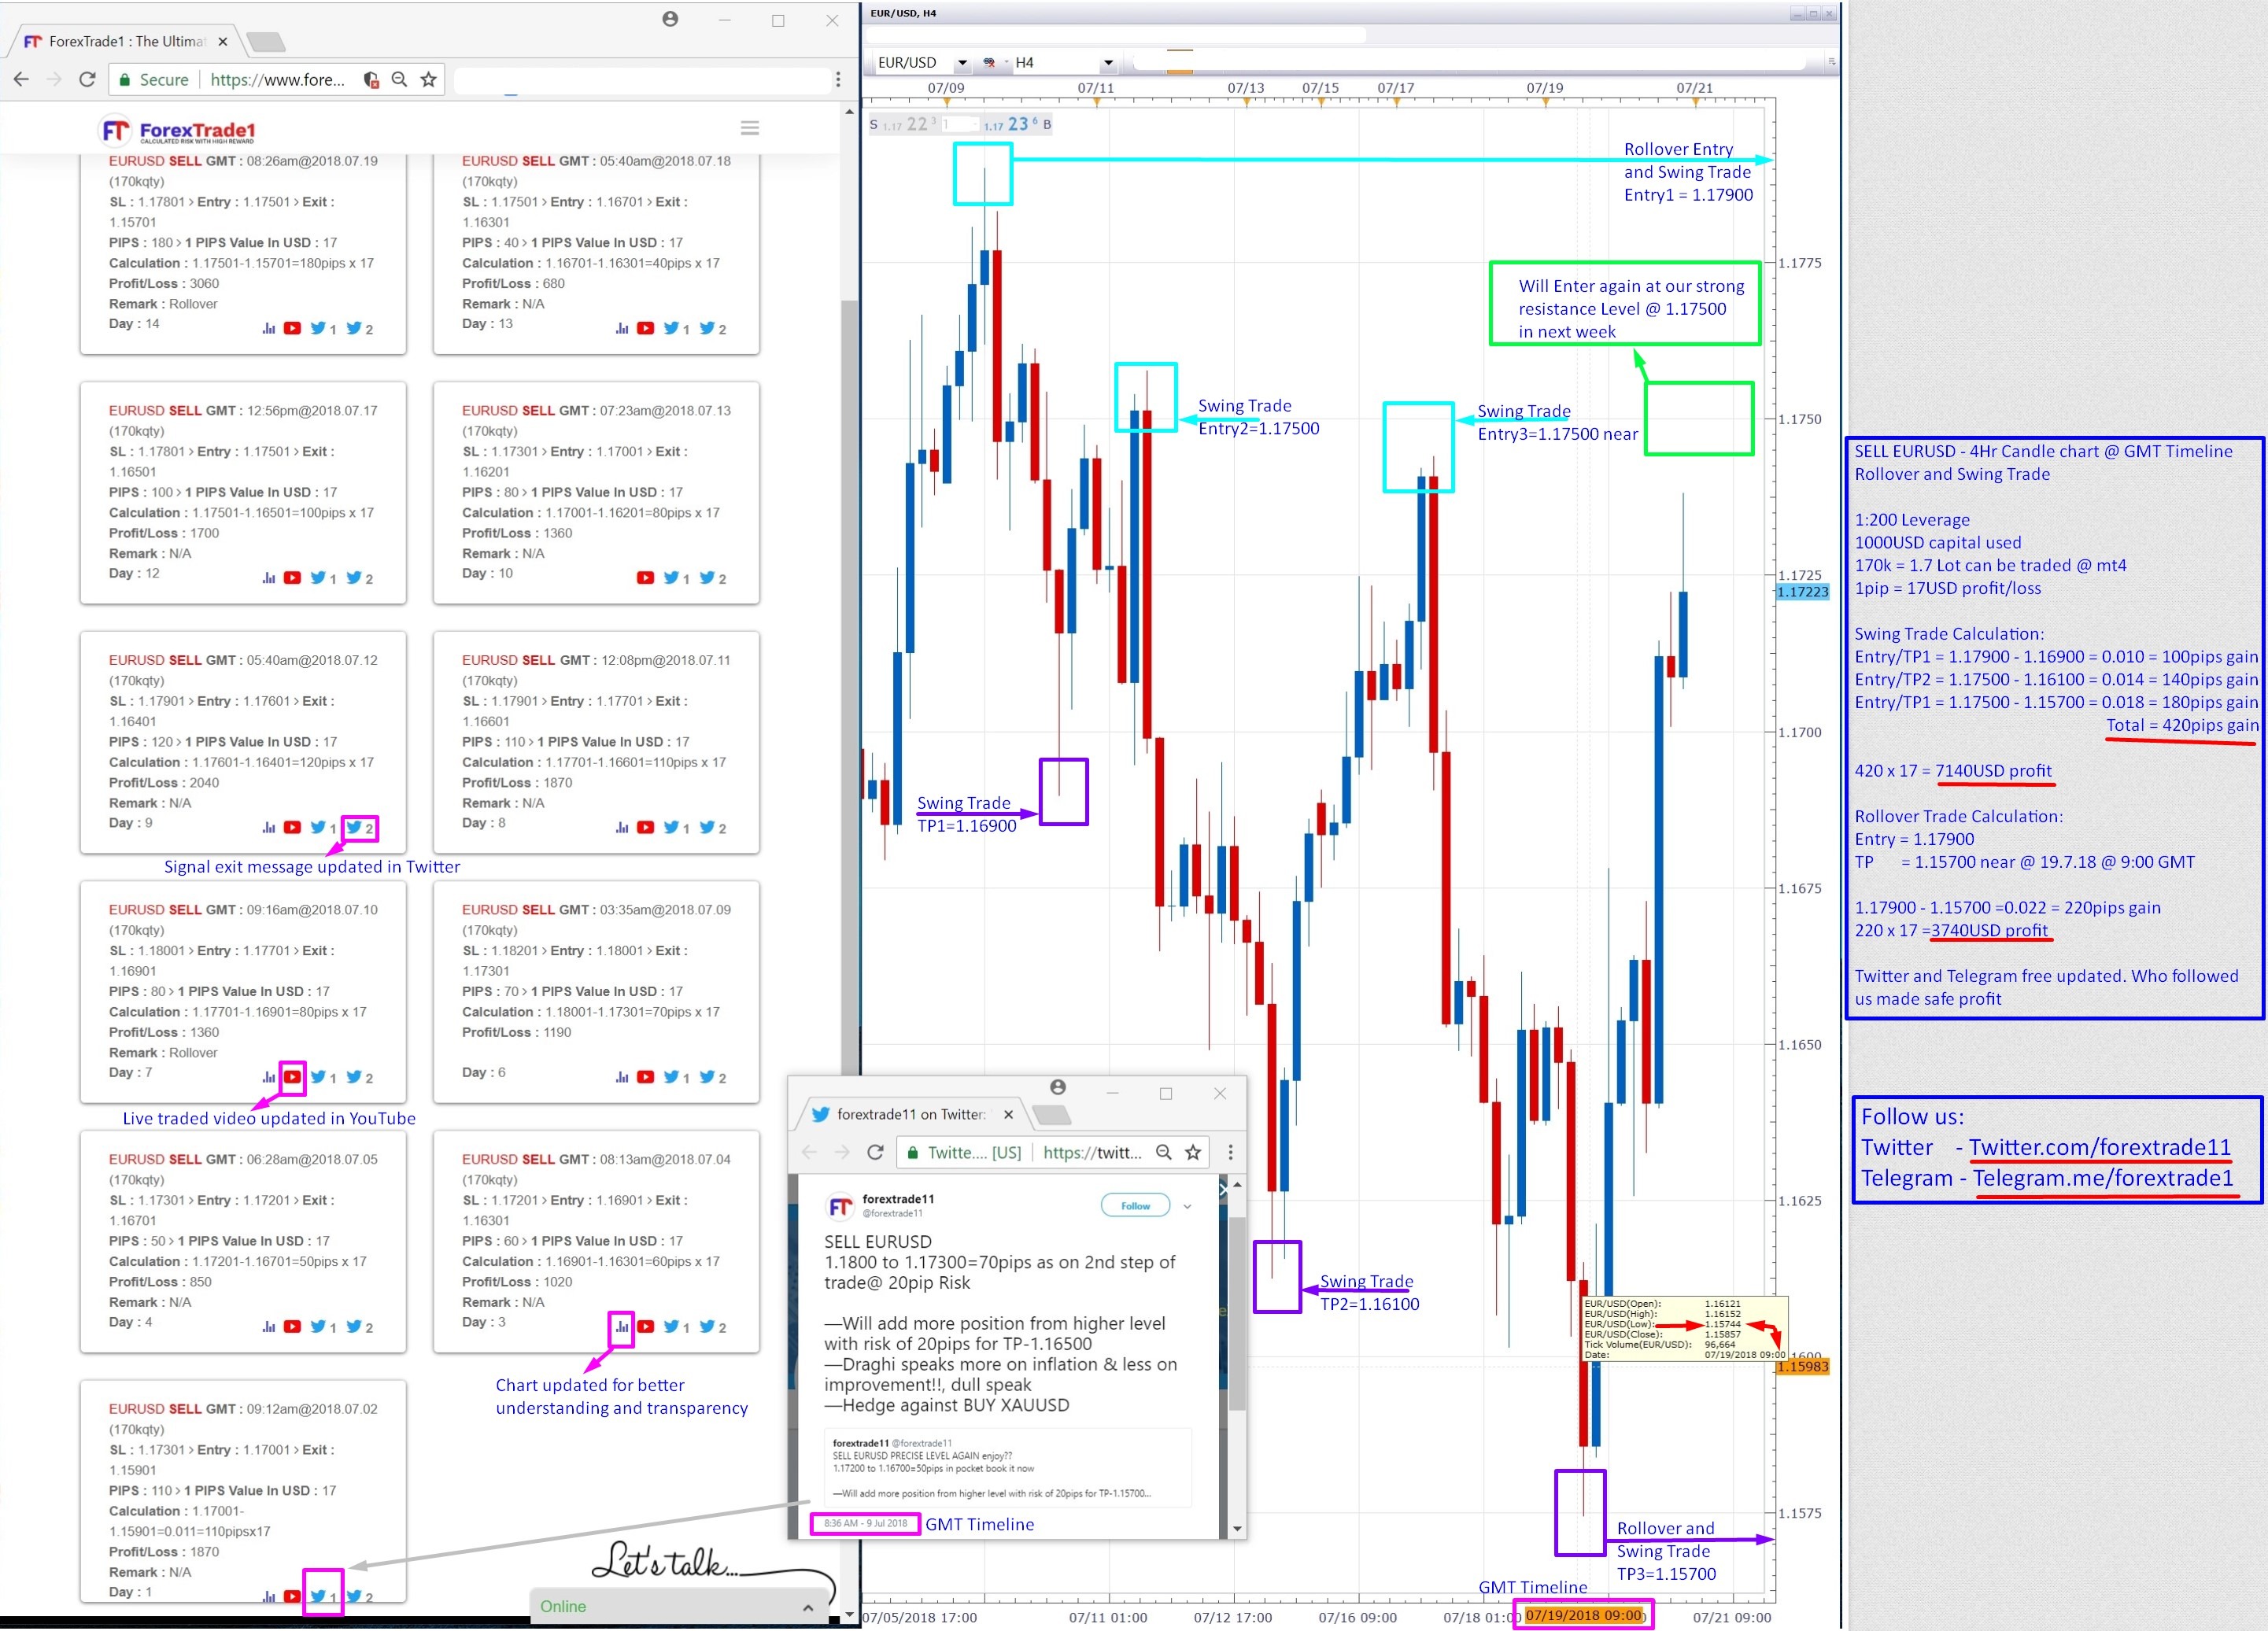Reload the forextrade11 Twitter window
The image size is (2268, 1631).
pyautogui.click(x=875, y=1152)
